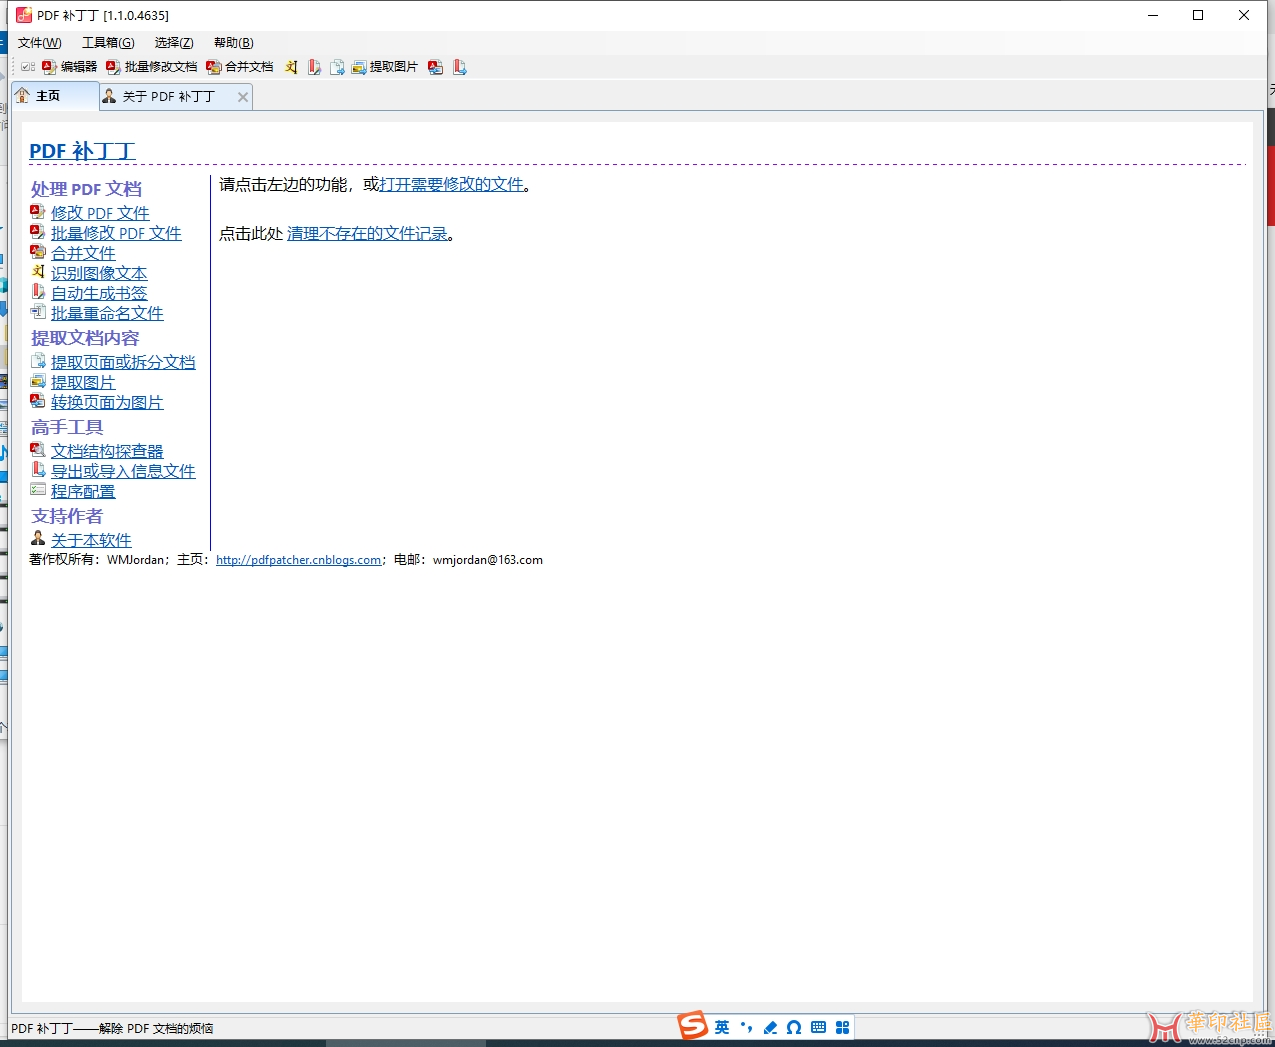Click the extract pages toolbar icon
The width and height of the screenshot is (1275, 1047).
tap(337, 67)
